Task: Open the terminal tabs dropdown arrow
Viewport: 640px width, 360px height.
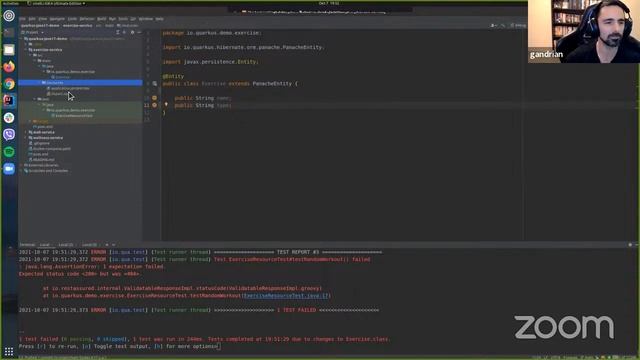Action: coord(113,245)
